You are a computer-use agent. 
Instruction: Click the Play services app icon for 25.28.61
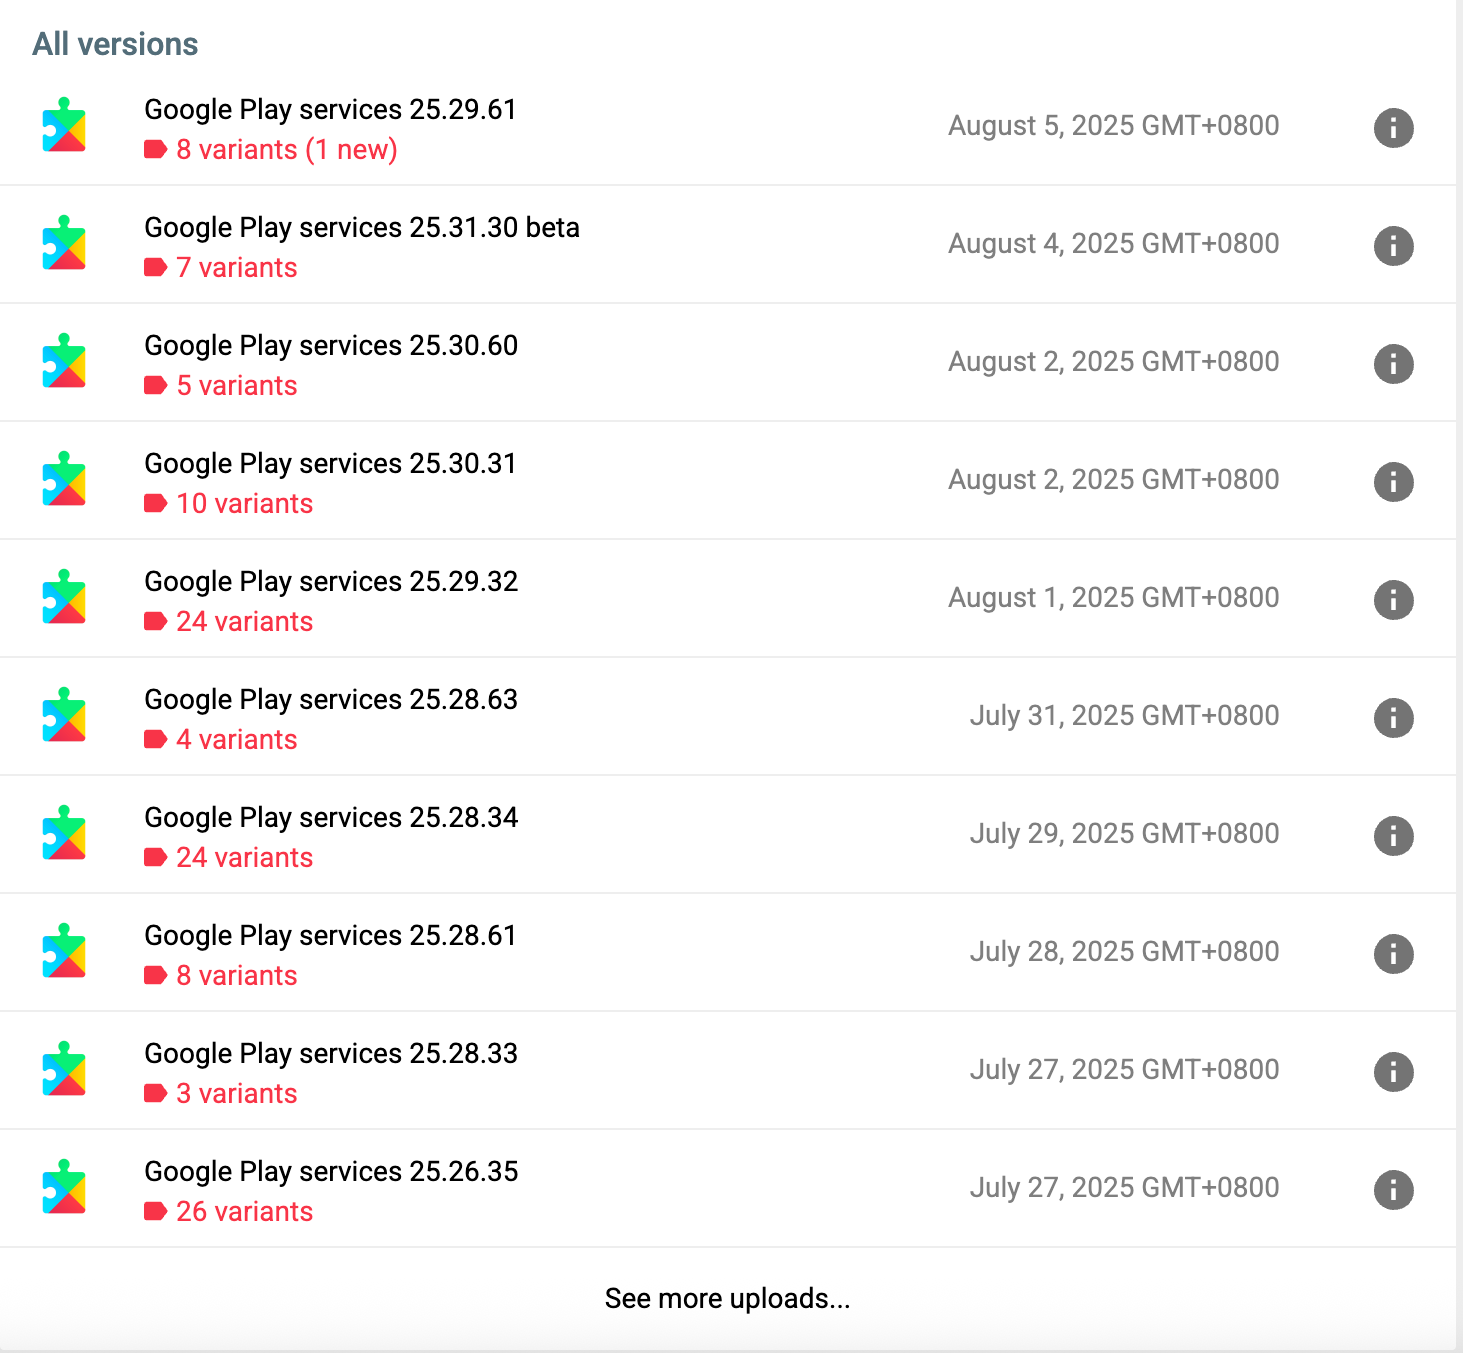coord(64,951)
